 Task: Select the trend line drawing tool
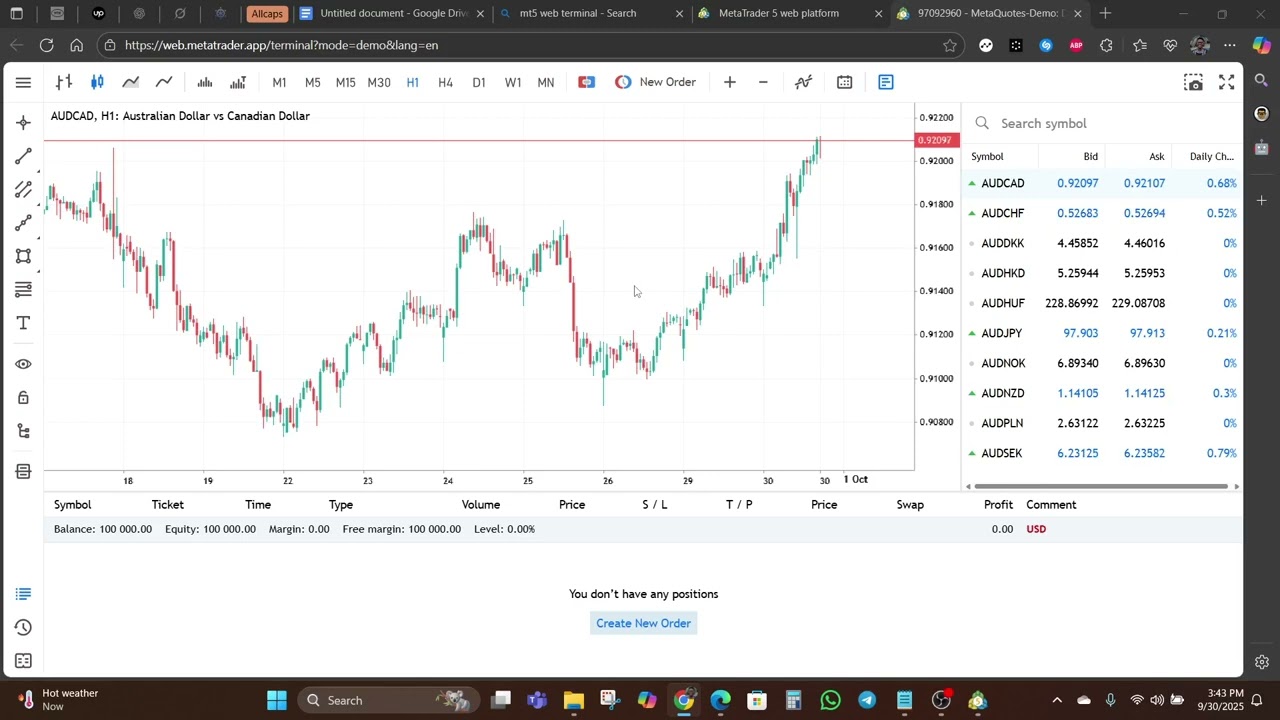point(23,156)
